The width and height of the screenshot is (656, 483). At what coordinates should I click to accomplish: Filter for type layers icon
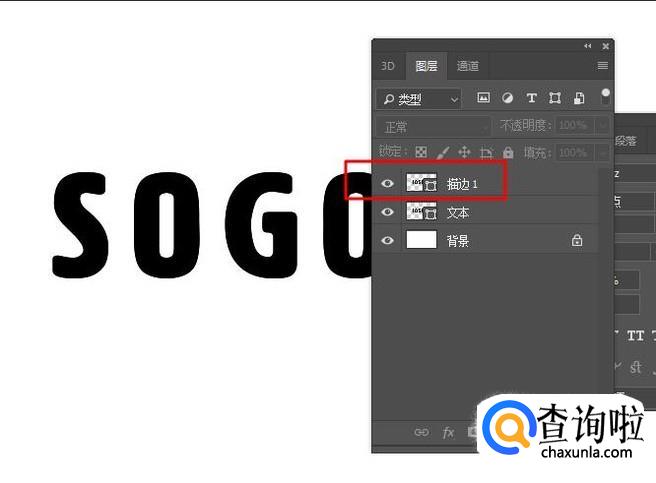coord(531,98)
